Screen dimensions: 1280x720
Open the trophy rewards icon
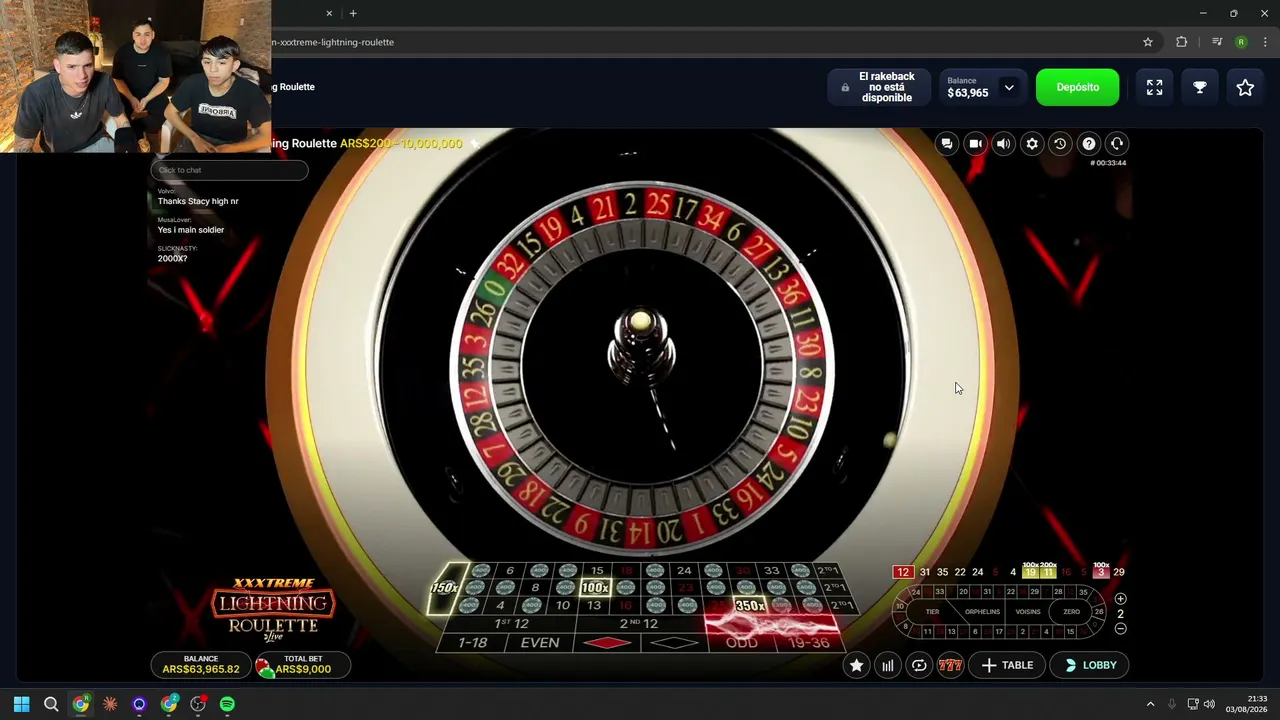1200,87
